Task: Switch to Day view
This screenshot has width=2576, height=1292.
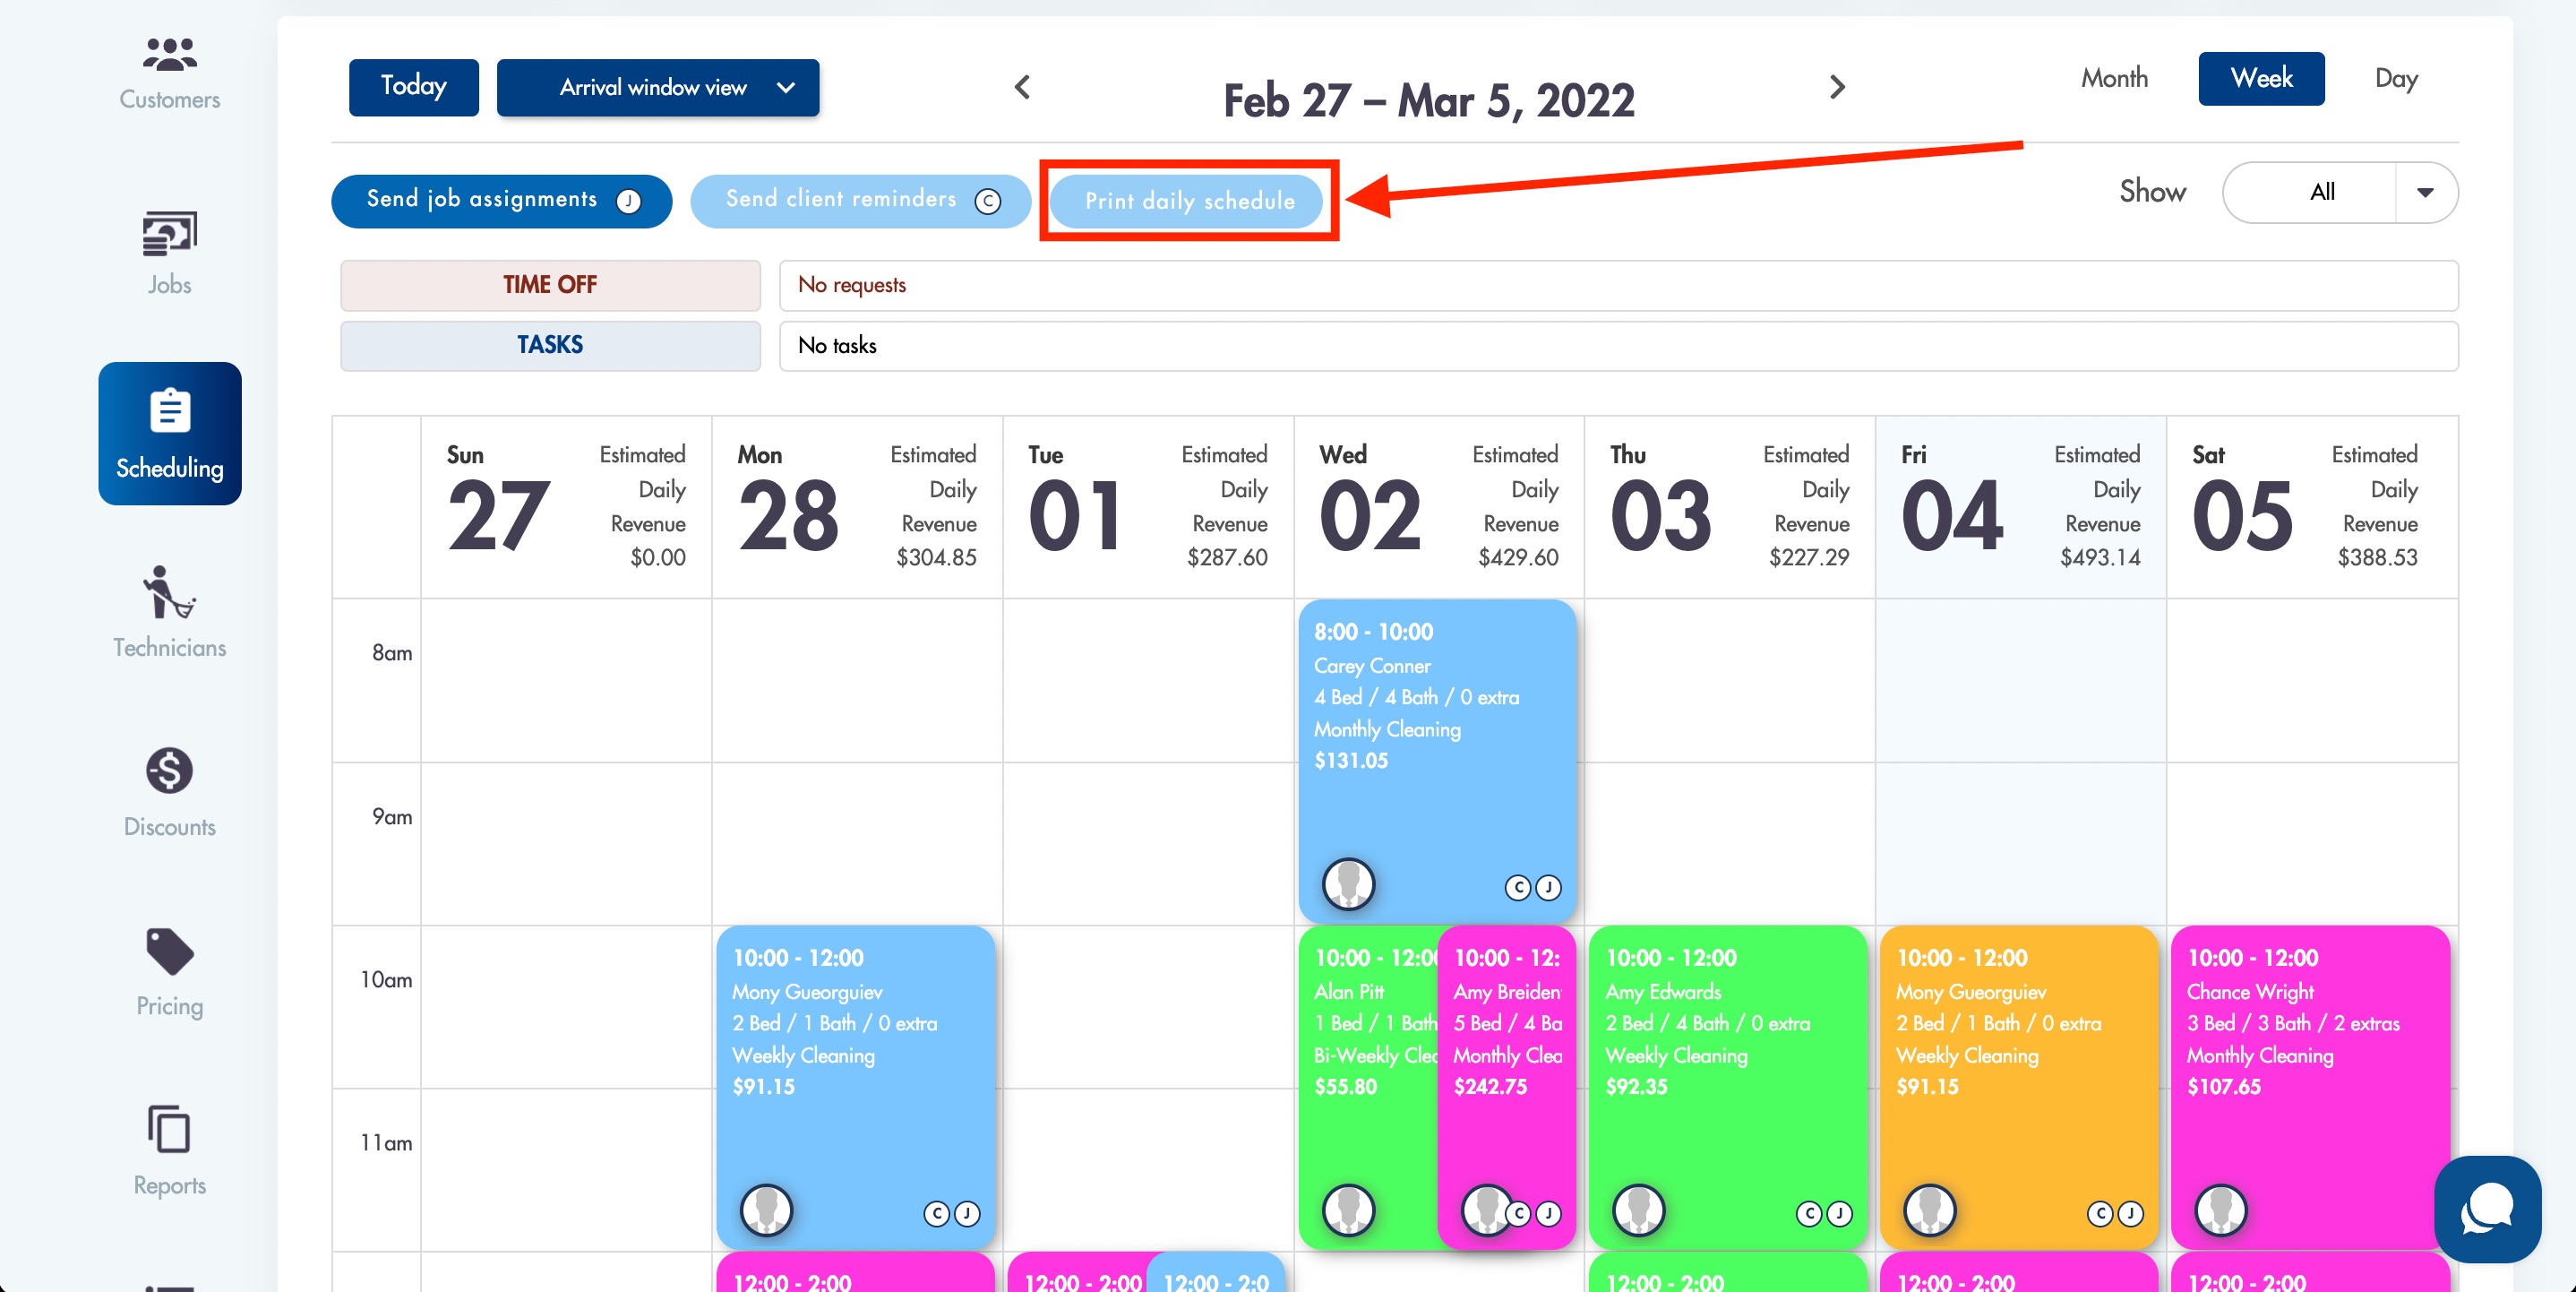Action: [2396, 78]
